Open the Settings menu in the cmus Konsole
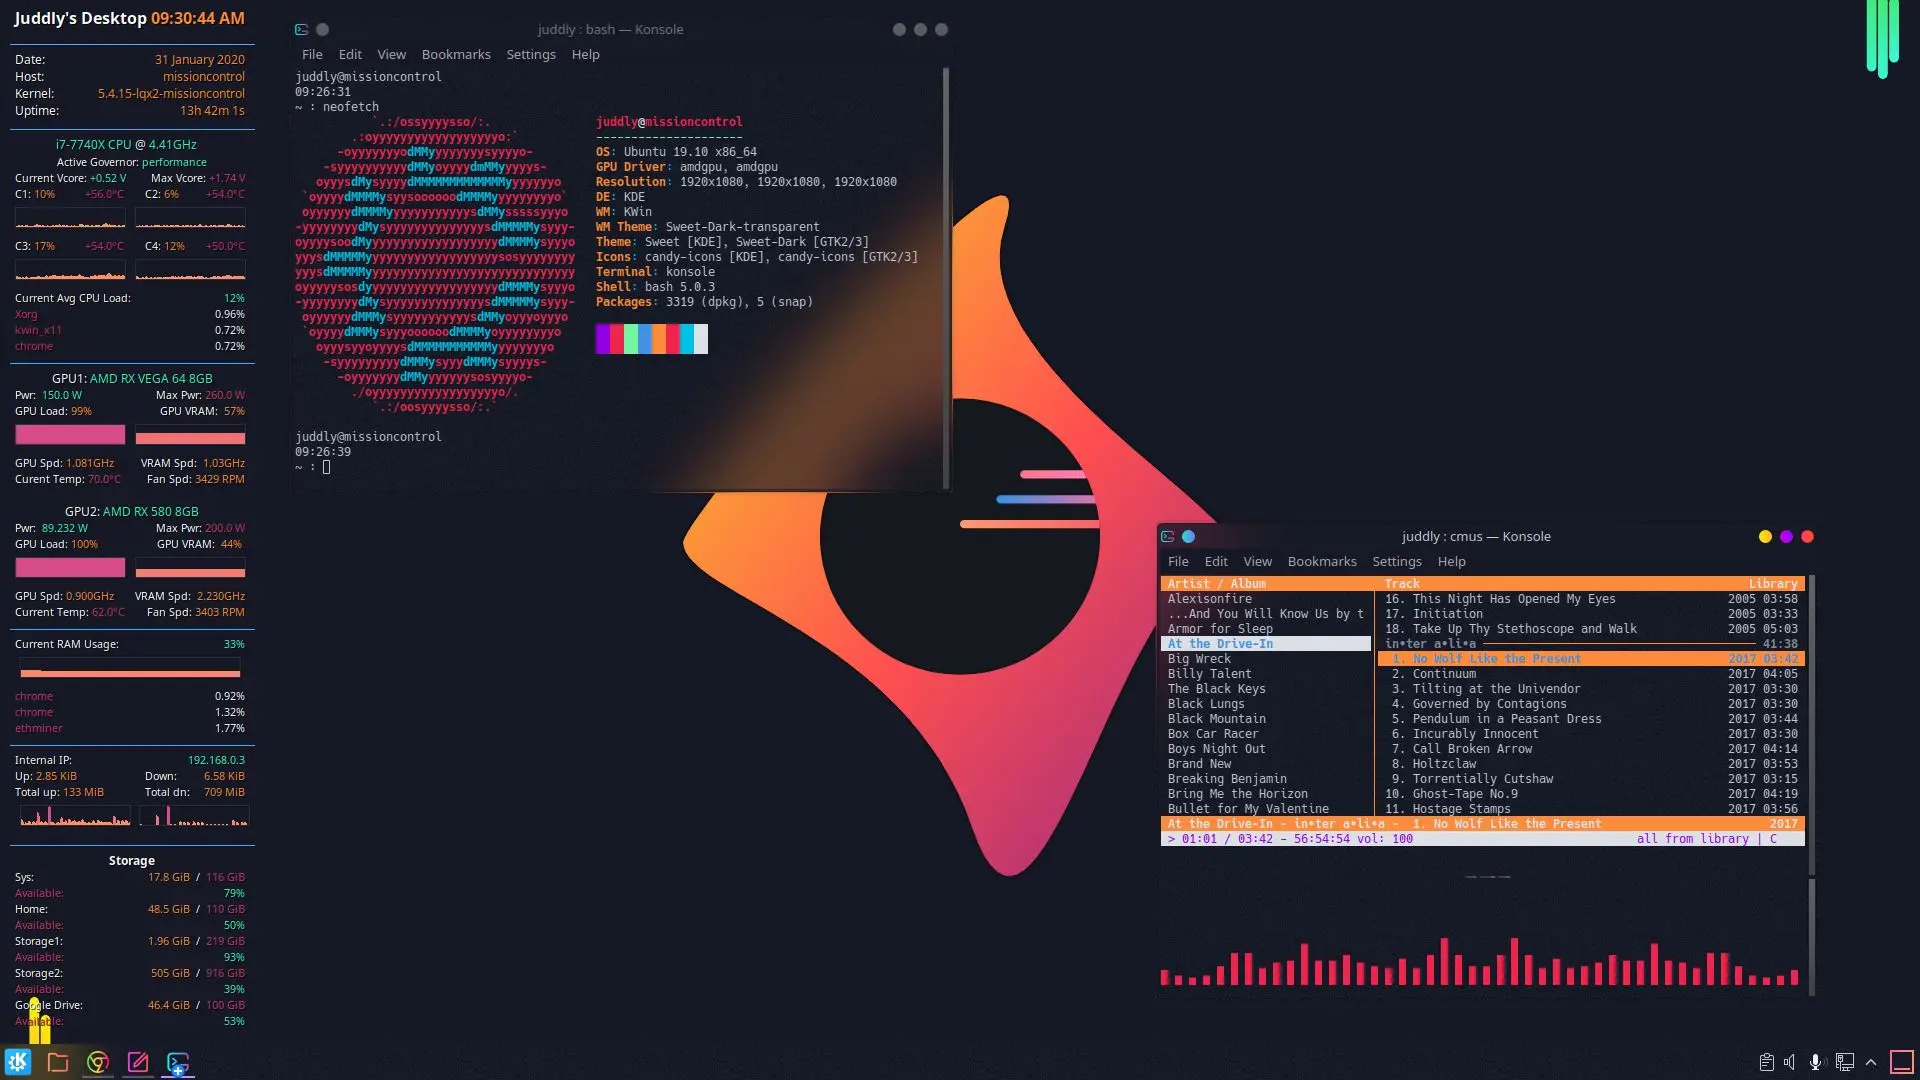 (1397, 562)
